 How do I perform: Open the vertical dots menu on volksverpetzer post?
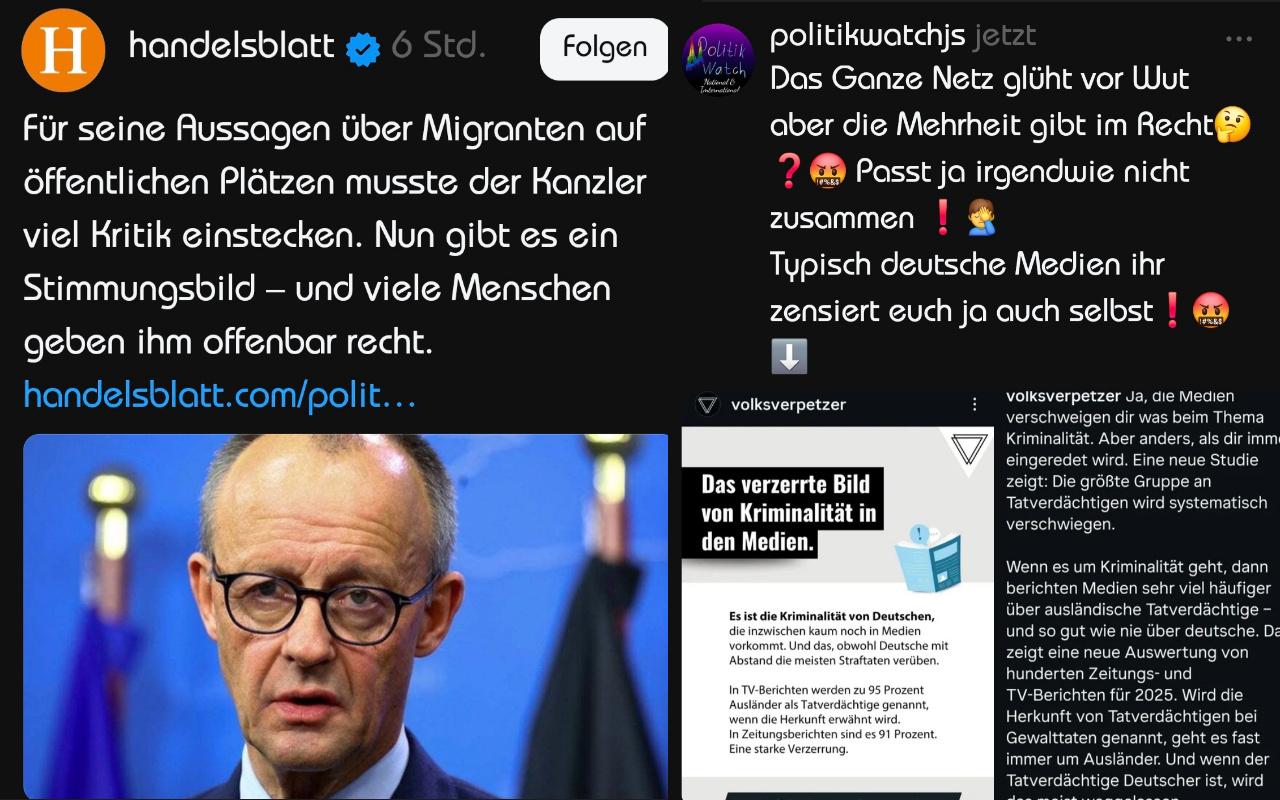(x=975, y=404)
